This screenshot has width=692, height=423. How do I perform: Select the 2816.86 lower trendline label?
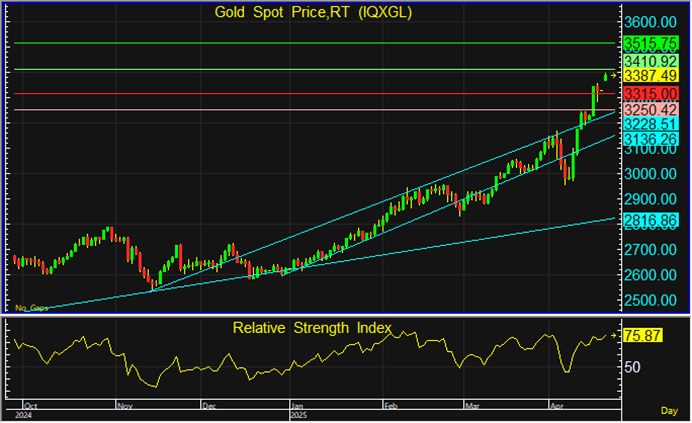pyautogui.click(x=650, y=219)
